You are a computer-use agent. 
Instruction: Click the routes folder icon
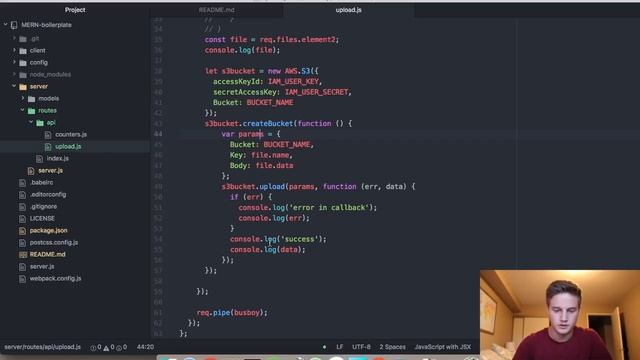(x=31, y=111)
